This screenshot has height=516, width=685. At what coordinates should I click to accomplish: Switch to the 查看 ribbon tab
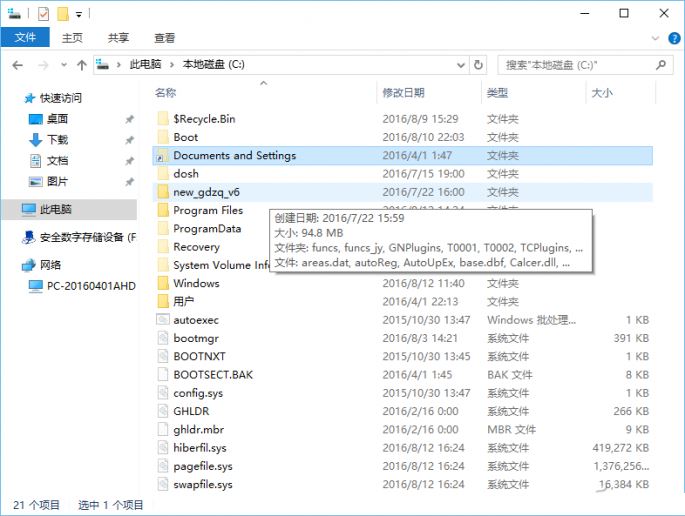point(165,38)
